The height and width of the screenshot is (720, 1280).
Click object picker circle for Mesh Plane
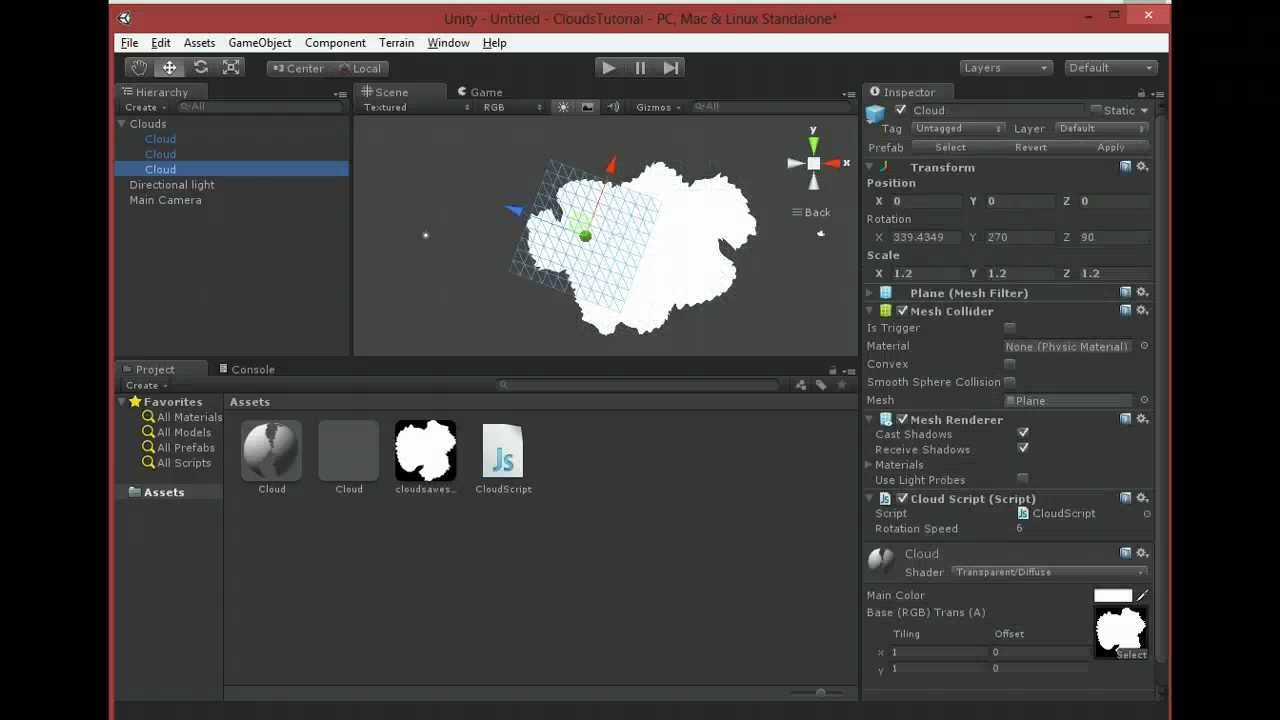pos(1144,400)
